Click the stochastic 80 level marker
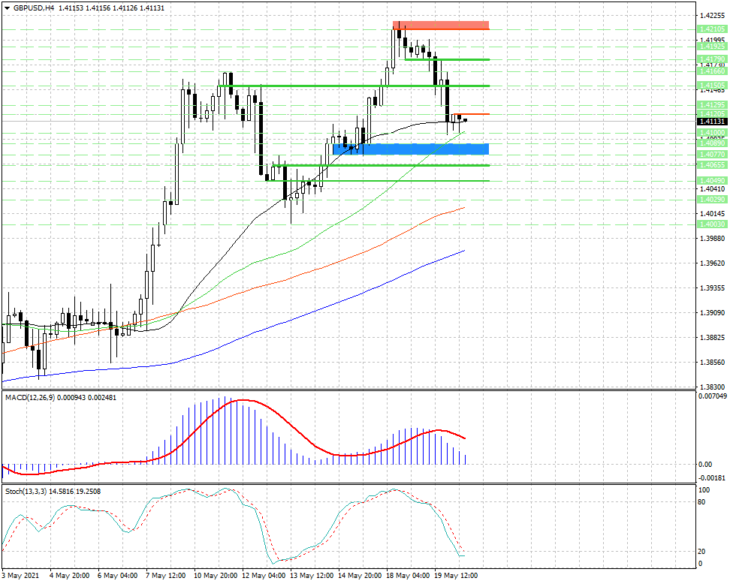 702,502
